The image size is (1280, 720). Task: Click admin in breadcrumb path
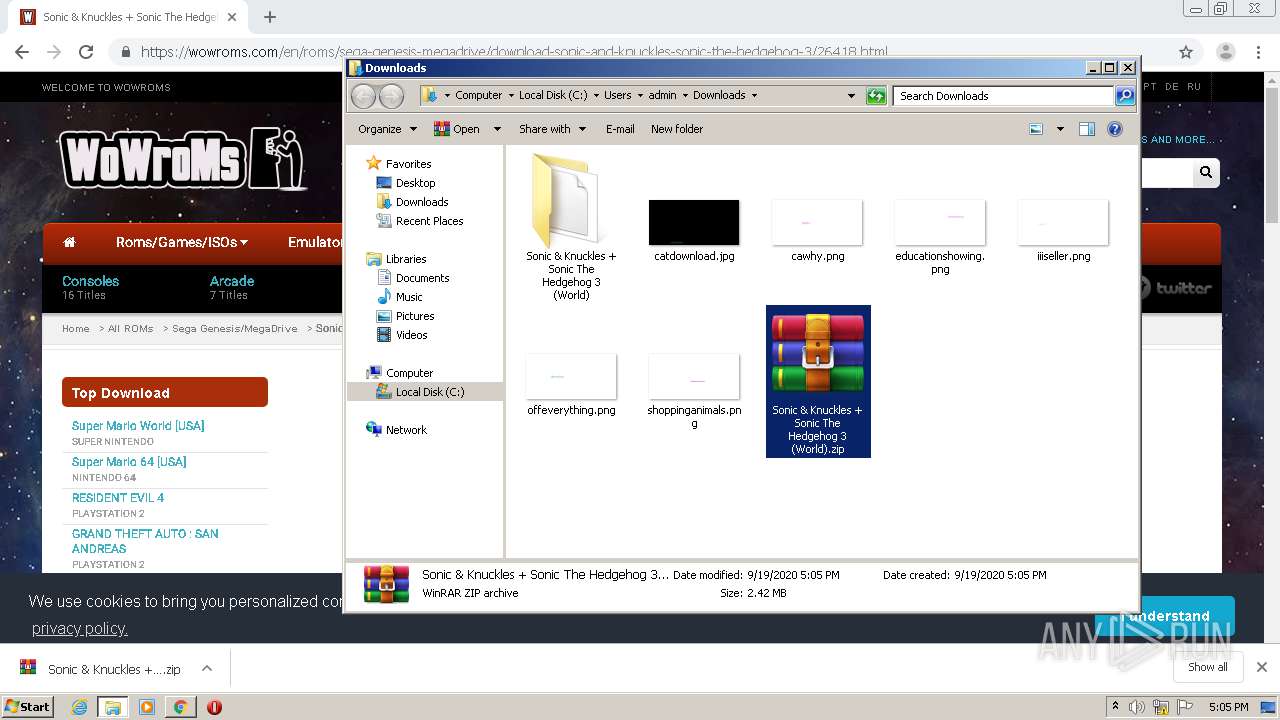662,96
